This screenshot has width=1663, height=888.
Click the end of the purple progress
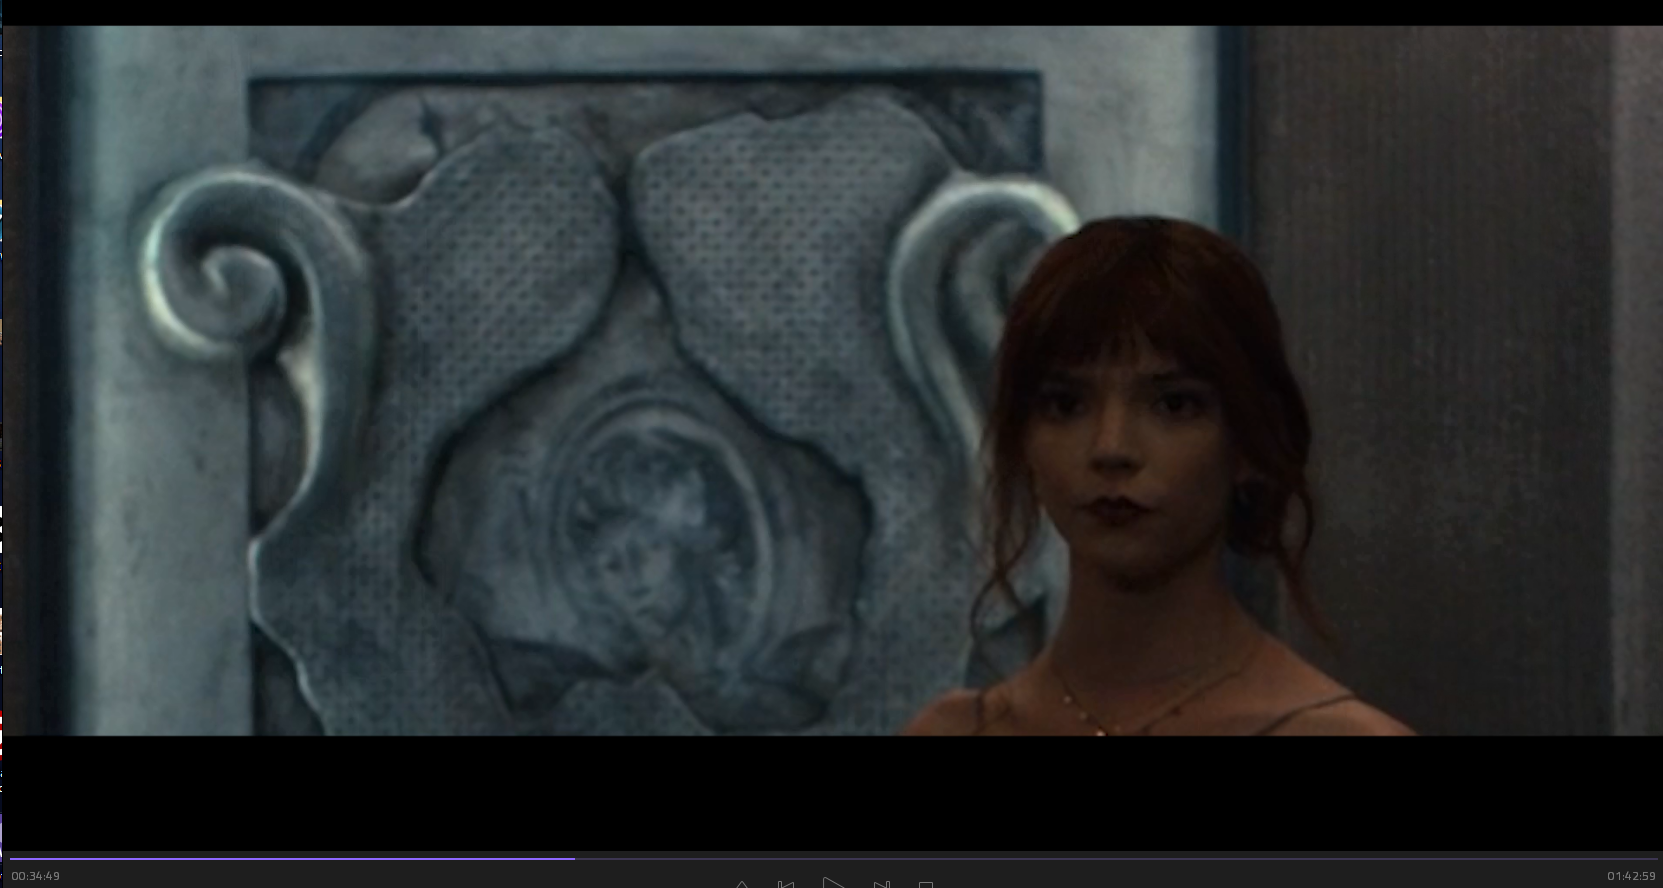pyautogui.click(x=574, y=858)
